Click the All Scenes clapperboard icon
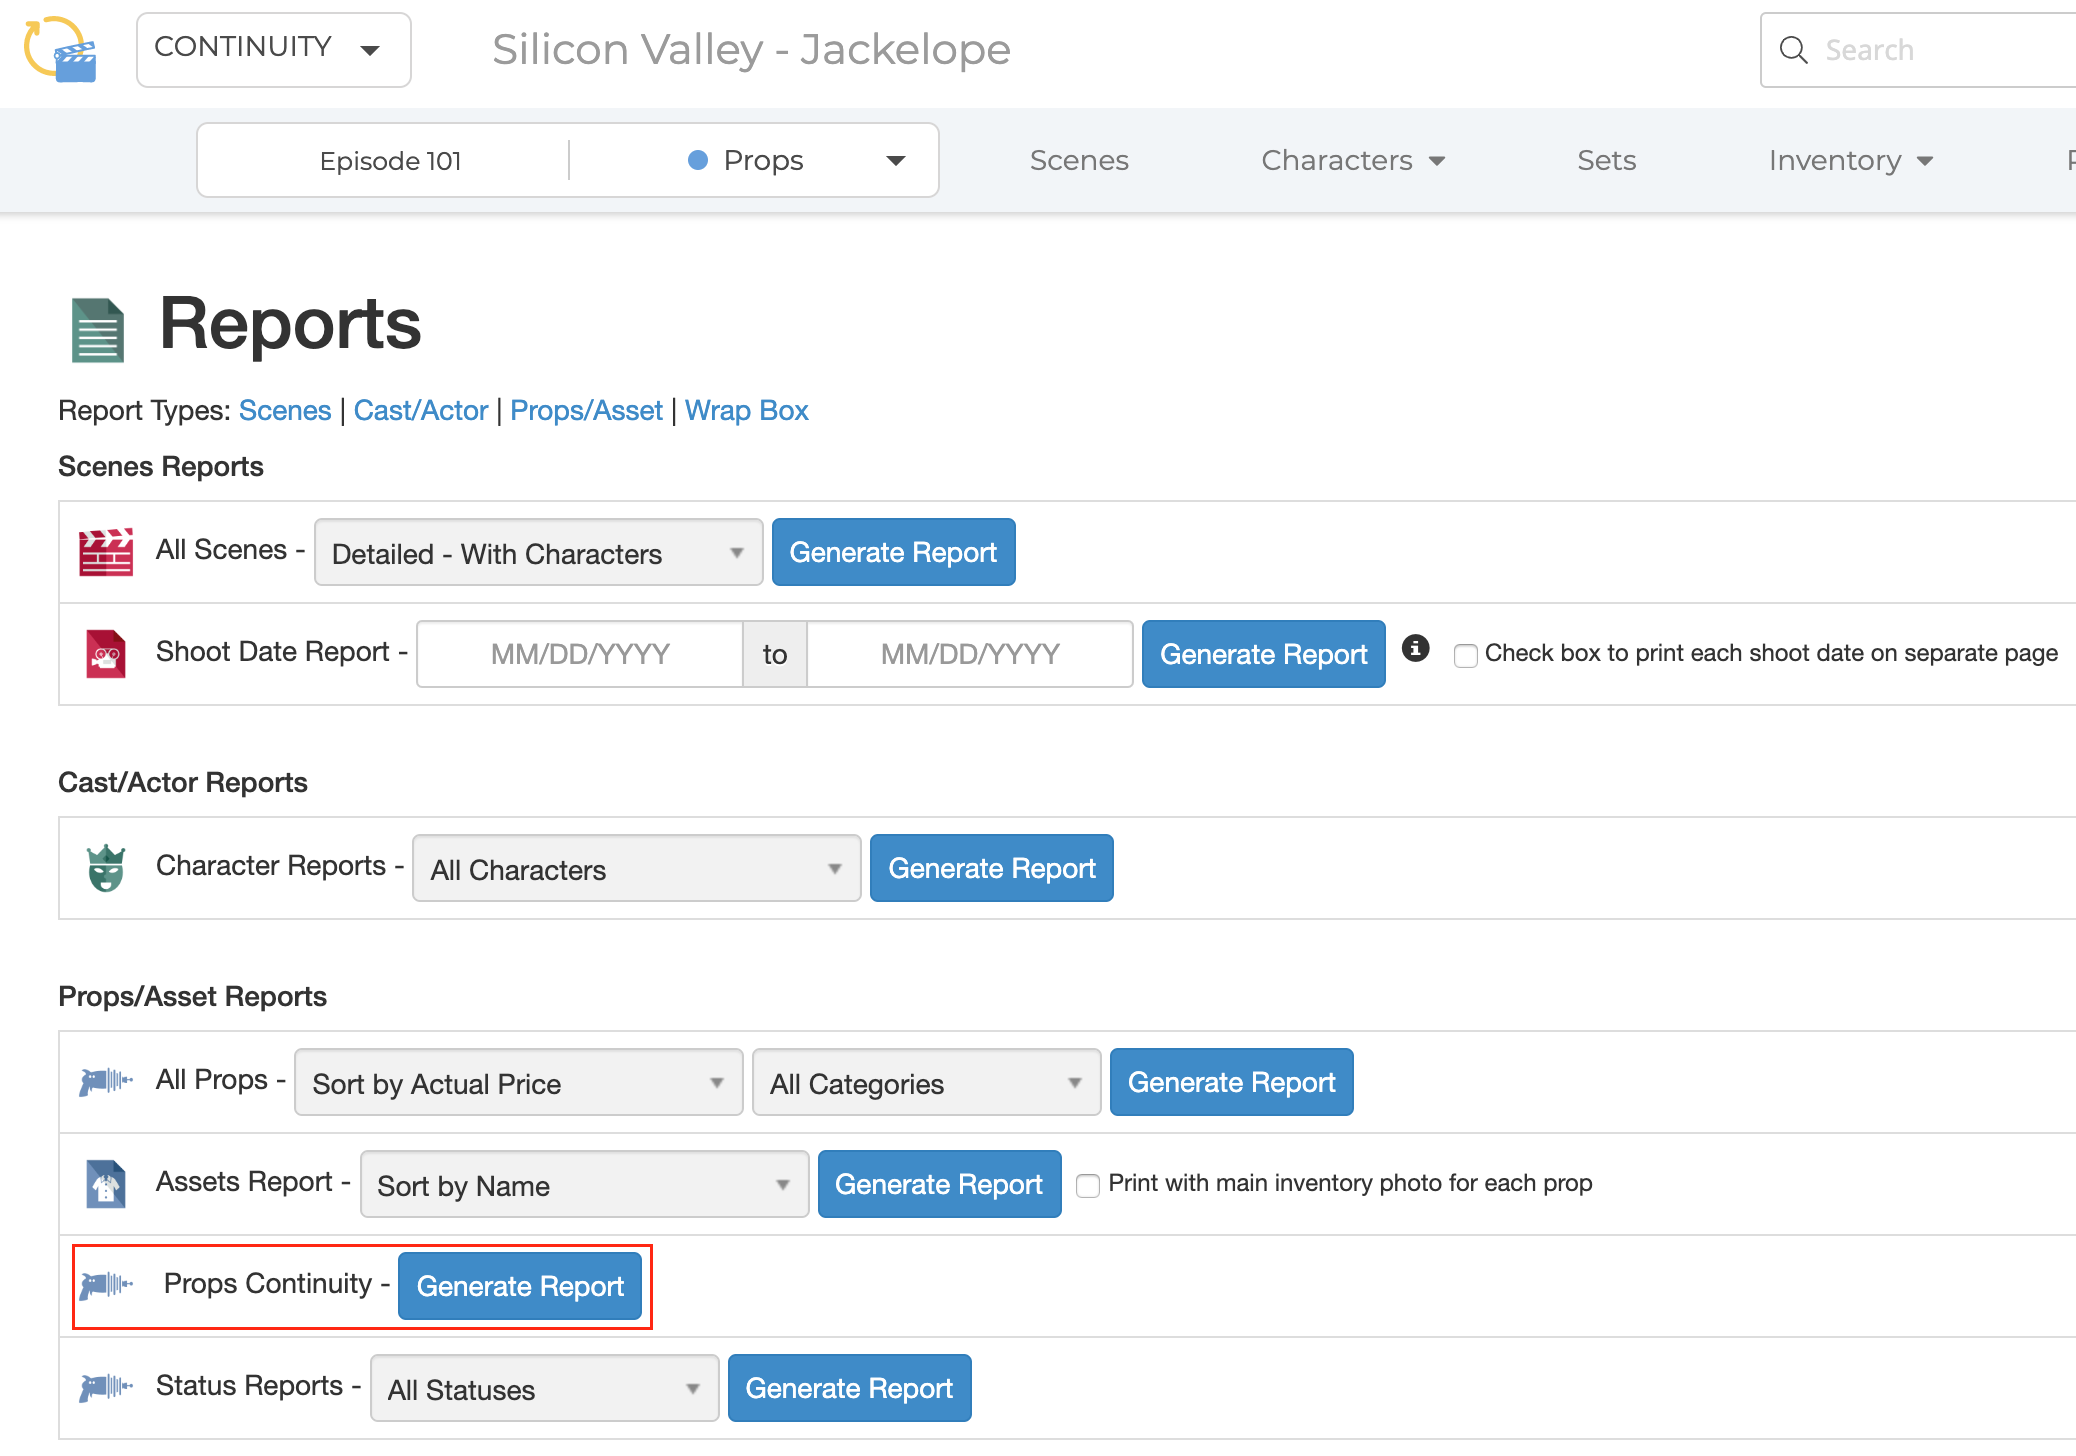Image resolution: width=2076 pixels, height=1456 pixels. tap(106, 552)
